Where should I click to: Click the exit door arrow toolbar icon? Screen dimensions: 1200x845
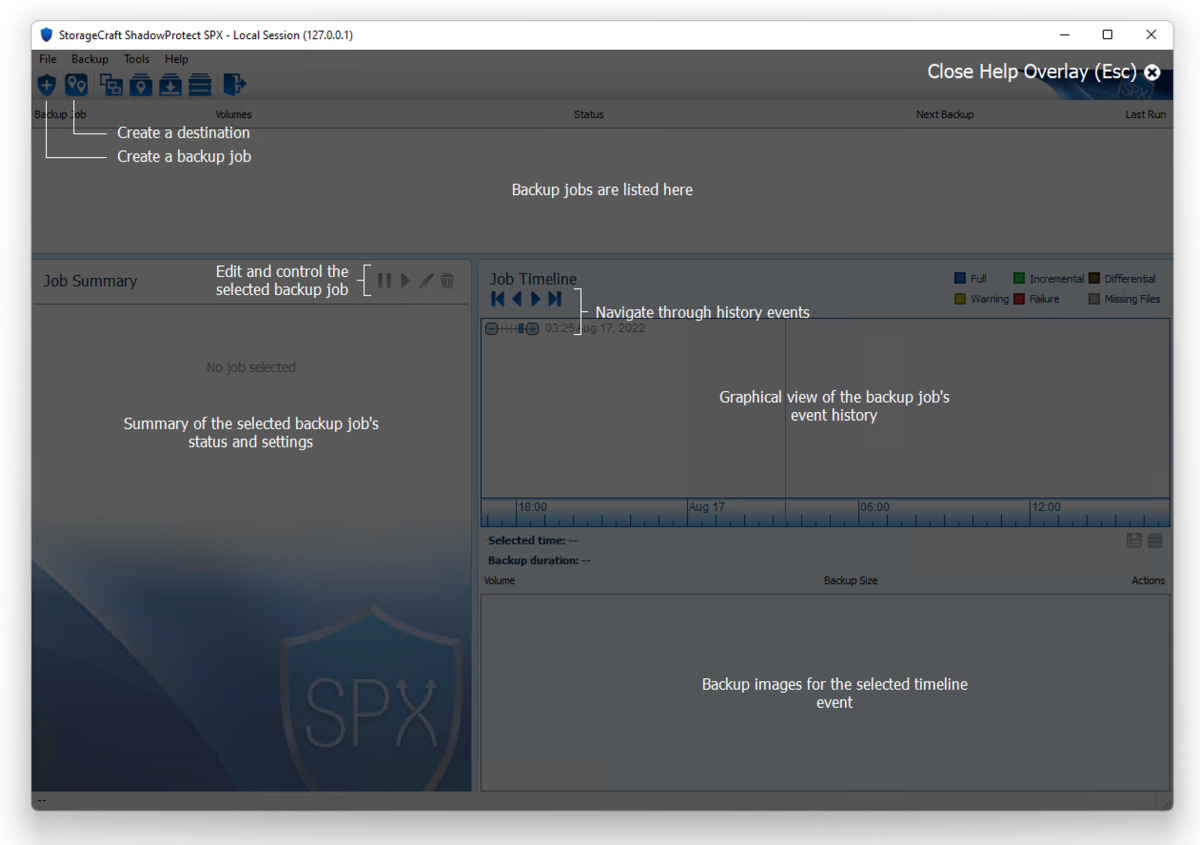coord(234,85)
